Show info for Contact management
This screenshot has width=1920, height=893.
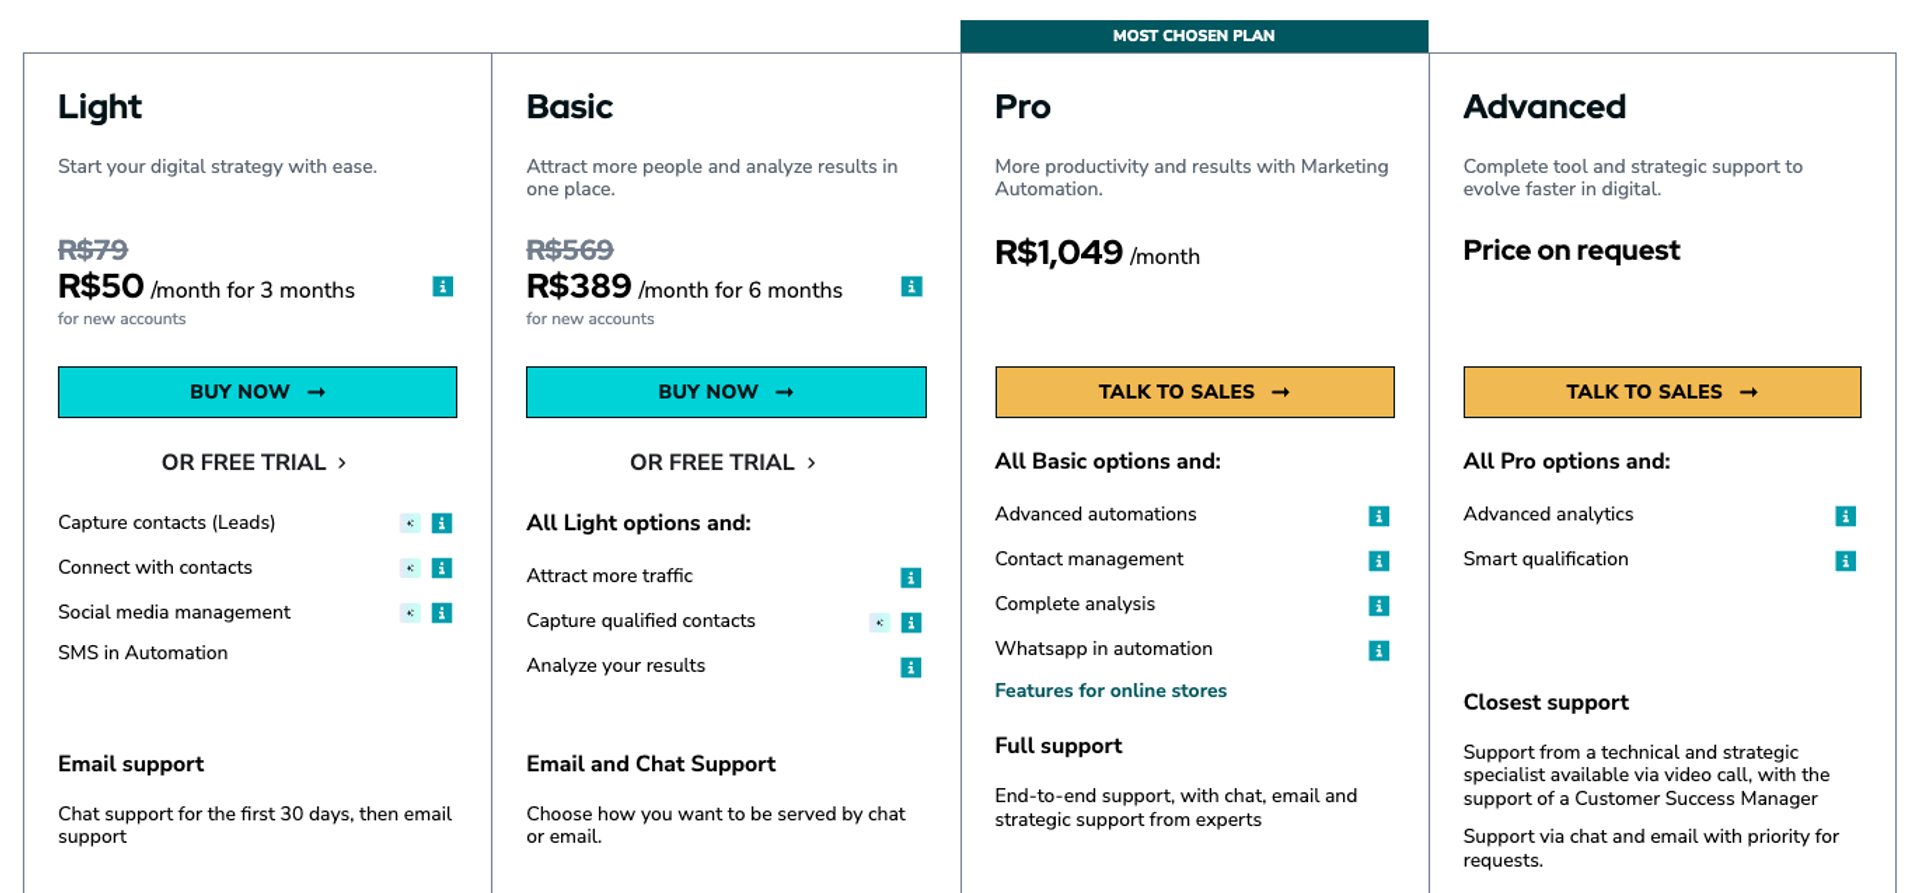[x=1378, y=561]
